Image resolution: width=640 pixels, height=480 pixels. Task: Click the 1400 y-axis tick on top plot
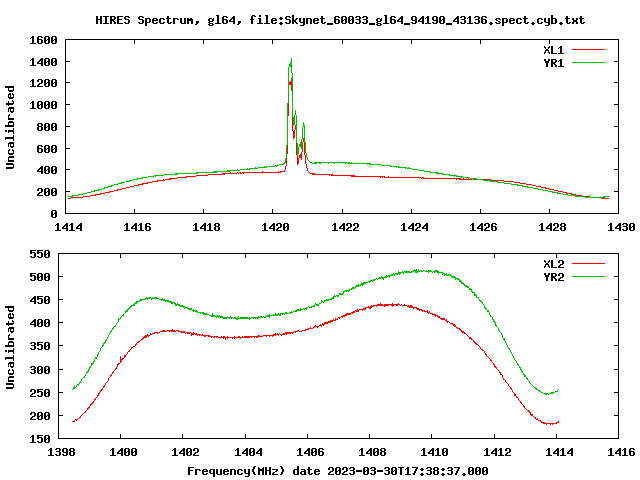[x=43, y=62]
